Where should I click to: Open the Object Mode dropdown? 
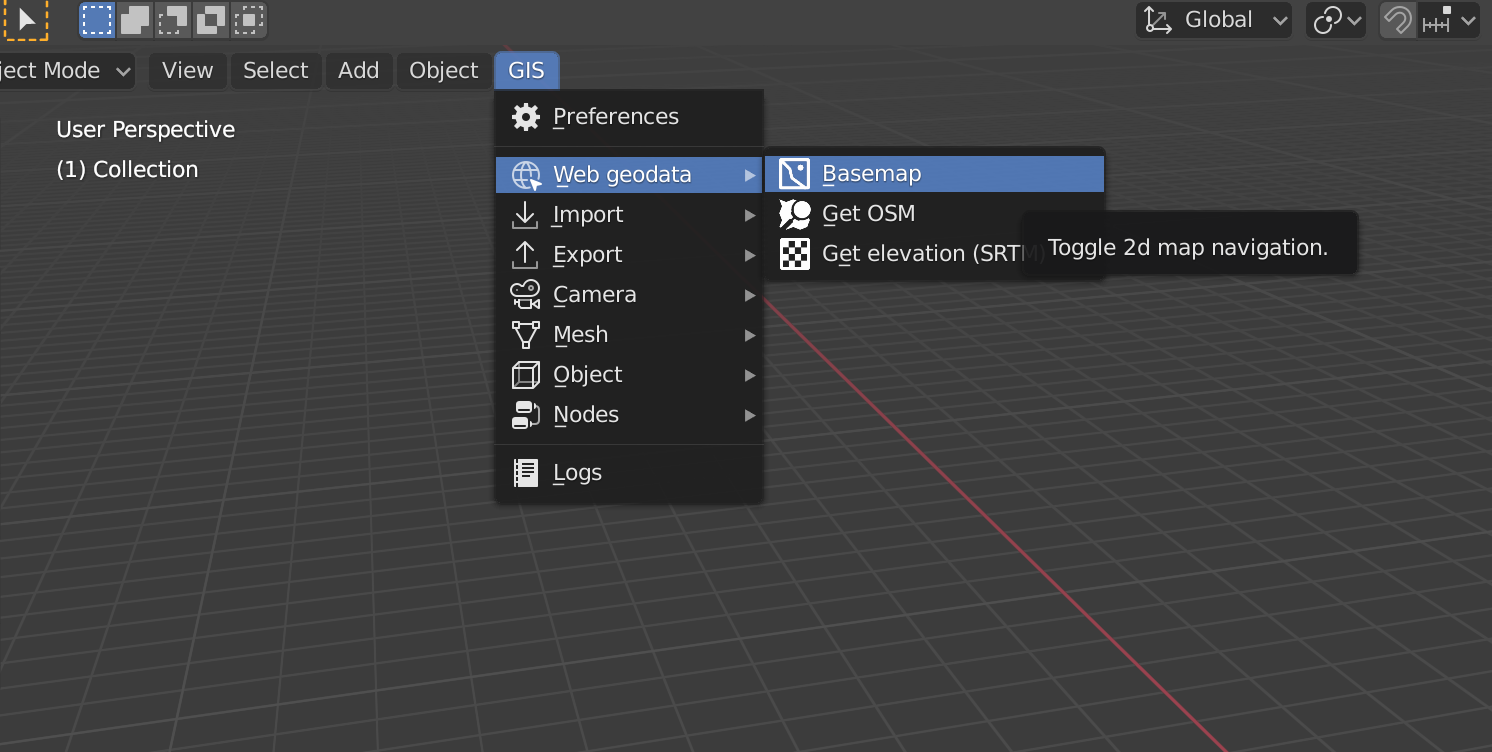(x=65, y=71)
